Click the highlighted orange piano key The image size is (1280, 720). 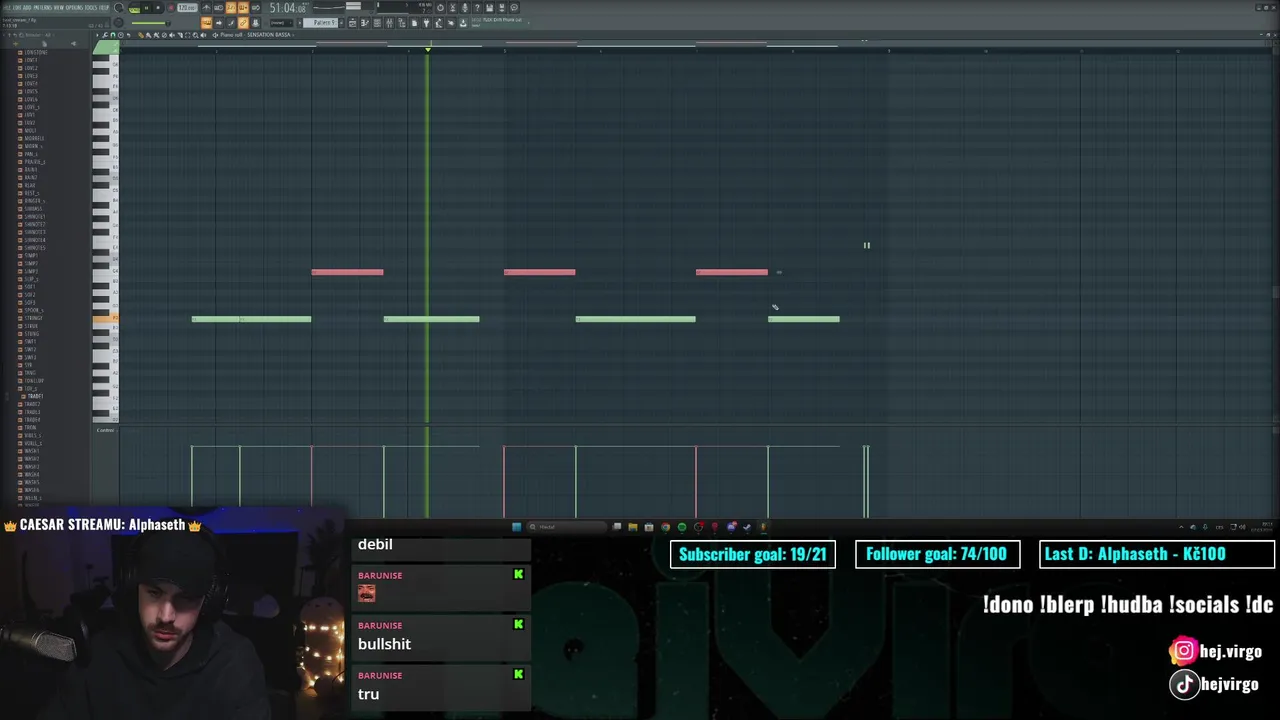click(104, 319)
